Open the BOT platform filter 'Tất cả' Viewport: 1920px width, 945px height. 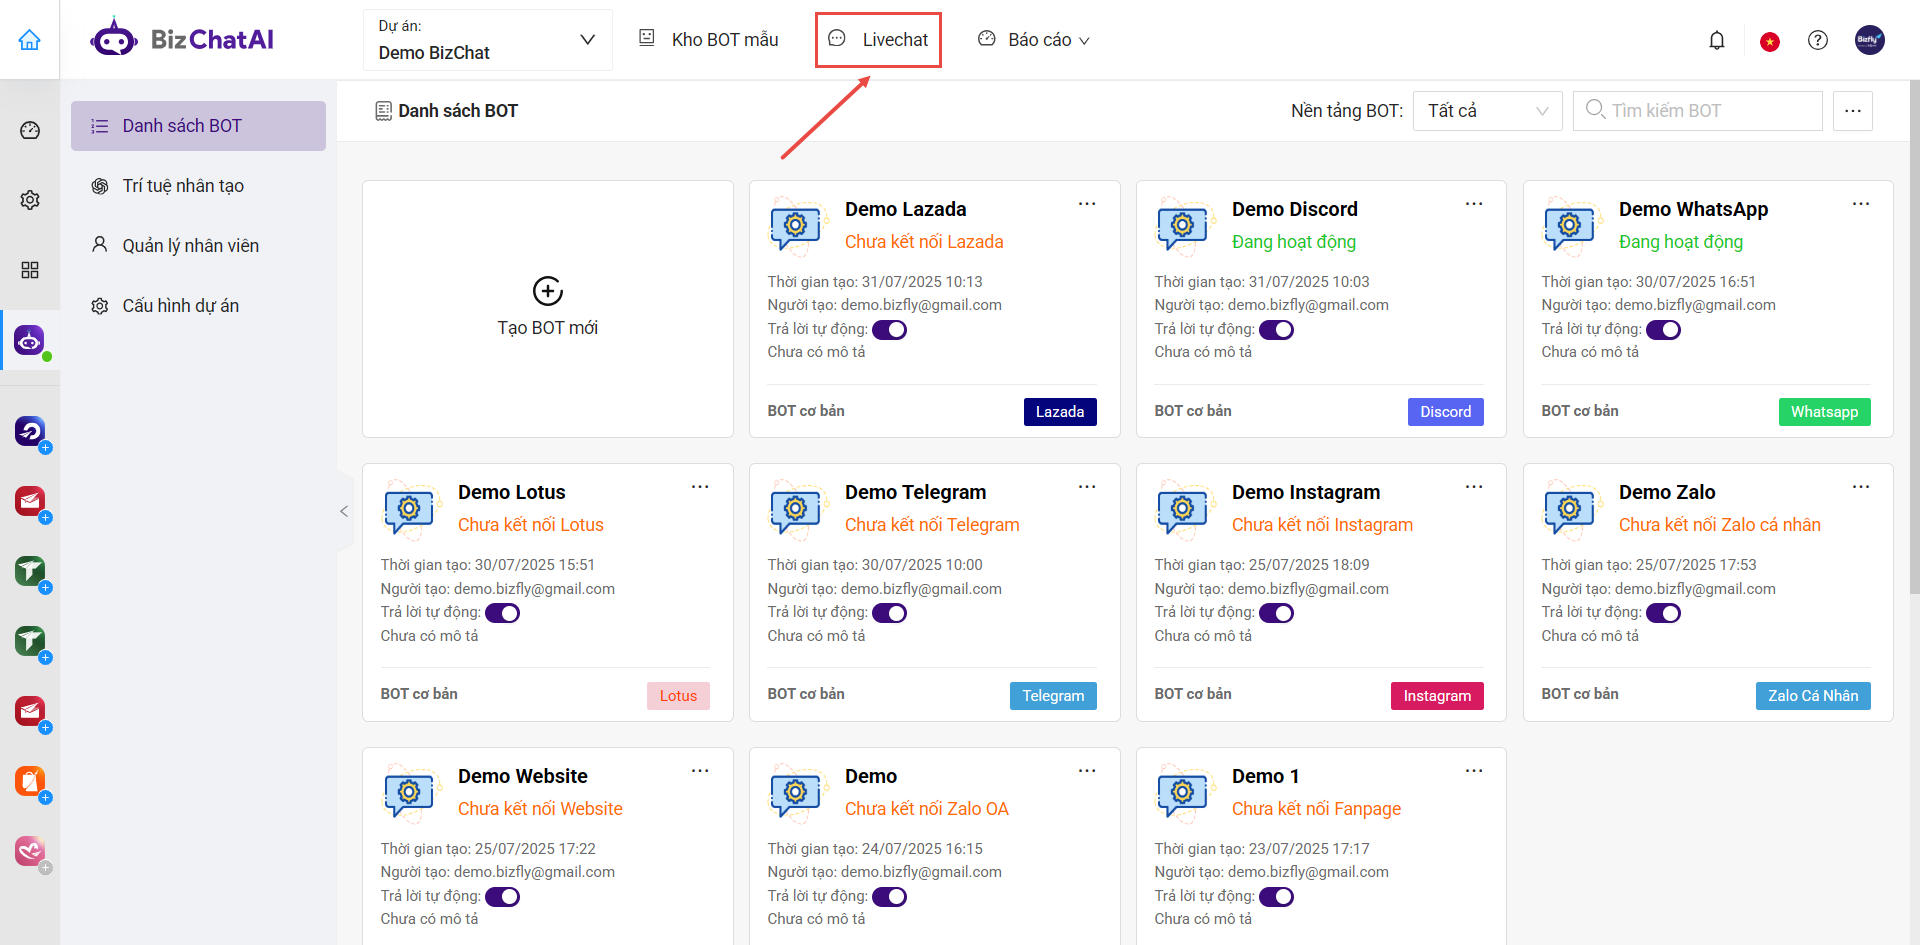[x=1487, y=111]
